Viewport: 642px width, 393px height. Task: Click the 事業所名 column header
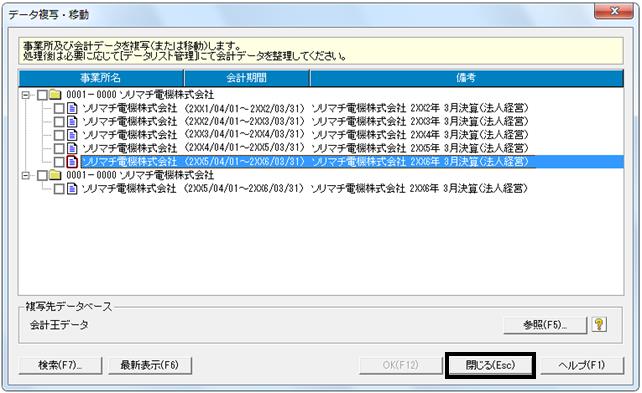(x=101, y=78)
